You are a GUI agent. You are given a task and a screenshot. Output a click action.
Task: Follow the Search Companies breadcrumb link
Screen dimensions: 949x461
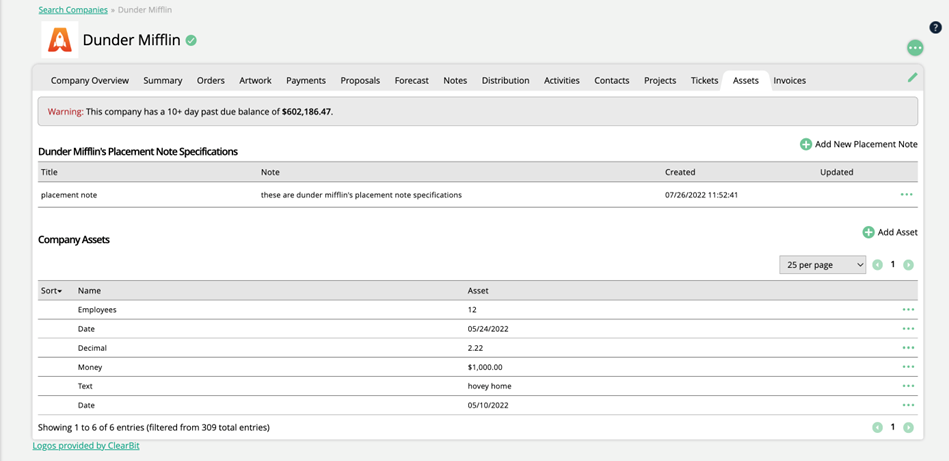[73, 10]
